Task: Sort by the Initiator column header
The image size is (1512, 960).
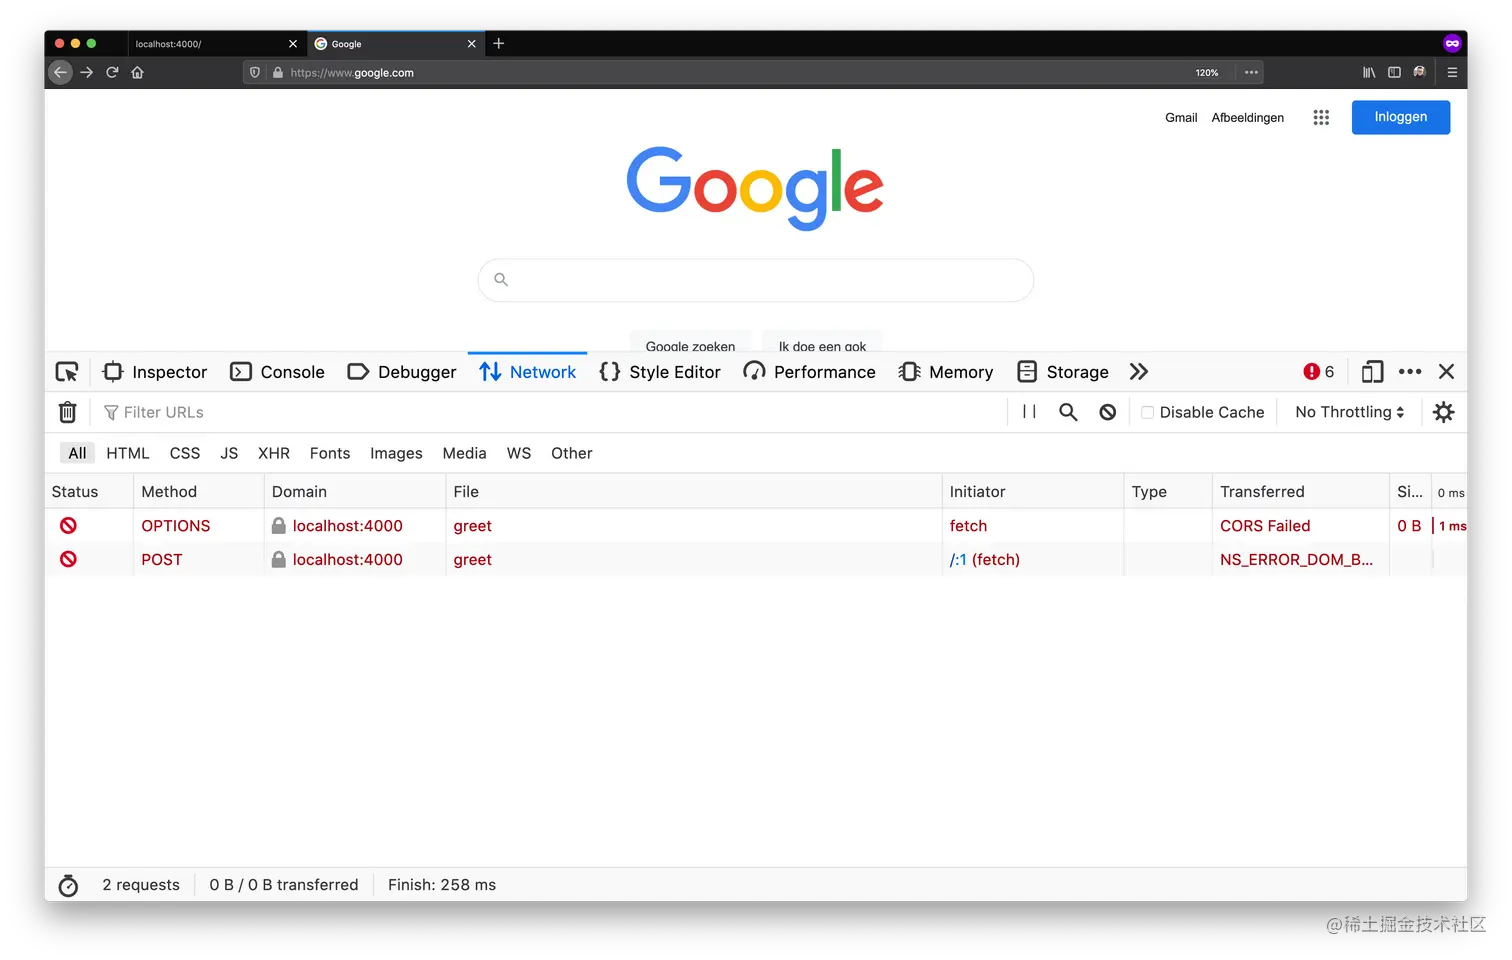Action: (x=1033, y=491)
